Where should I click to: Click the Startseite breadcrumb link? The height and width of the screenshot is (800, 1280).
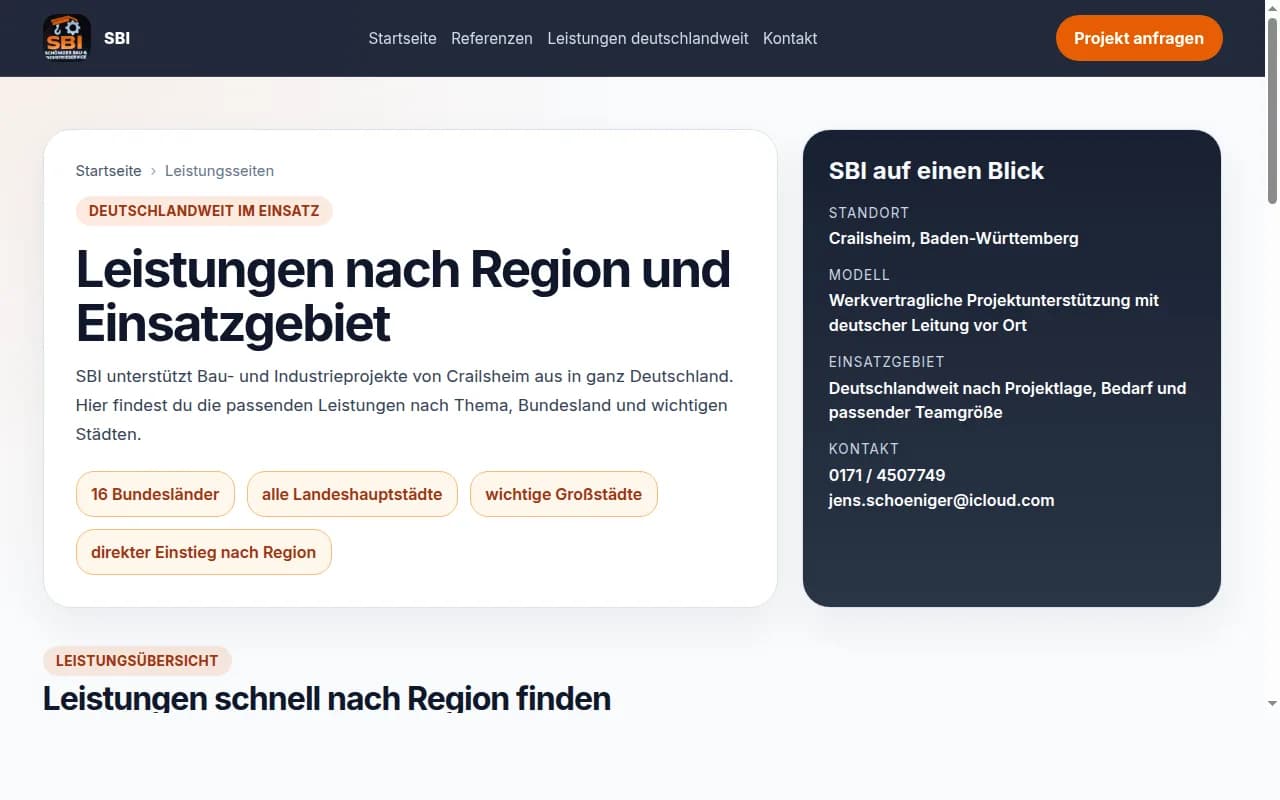(x=108, y=171)
